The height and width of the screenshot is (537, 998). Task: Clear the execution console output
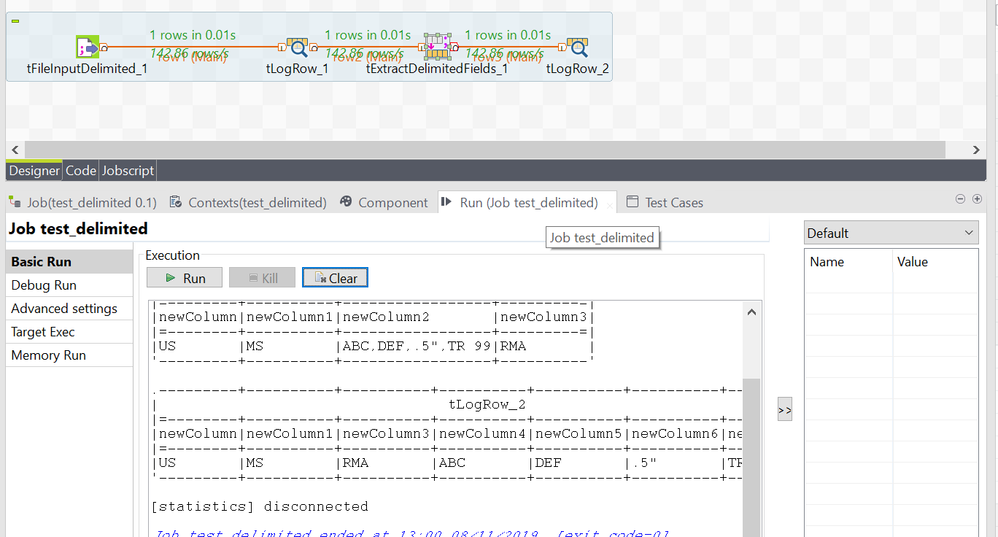[x=335, y=278]
